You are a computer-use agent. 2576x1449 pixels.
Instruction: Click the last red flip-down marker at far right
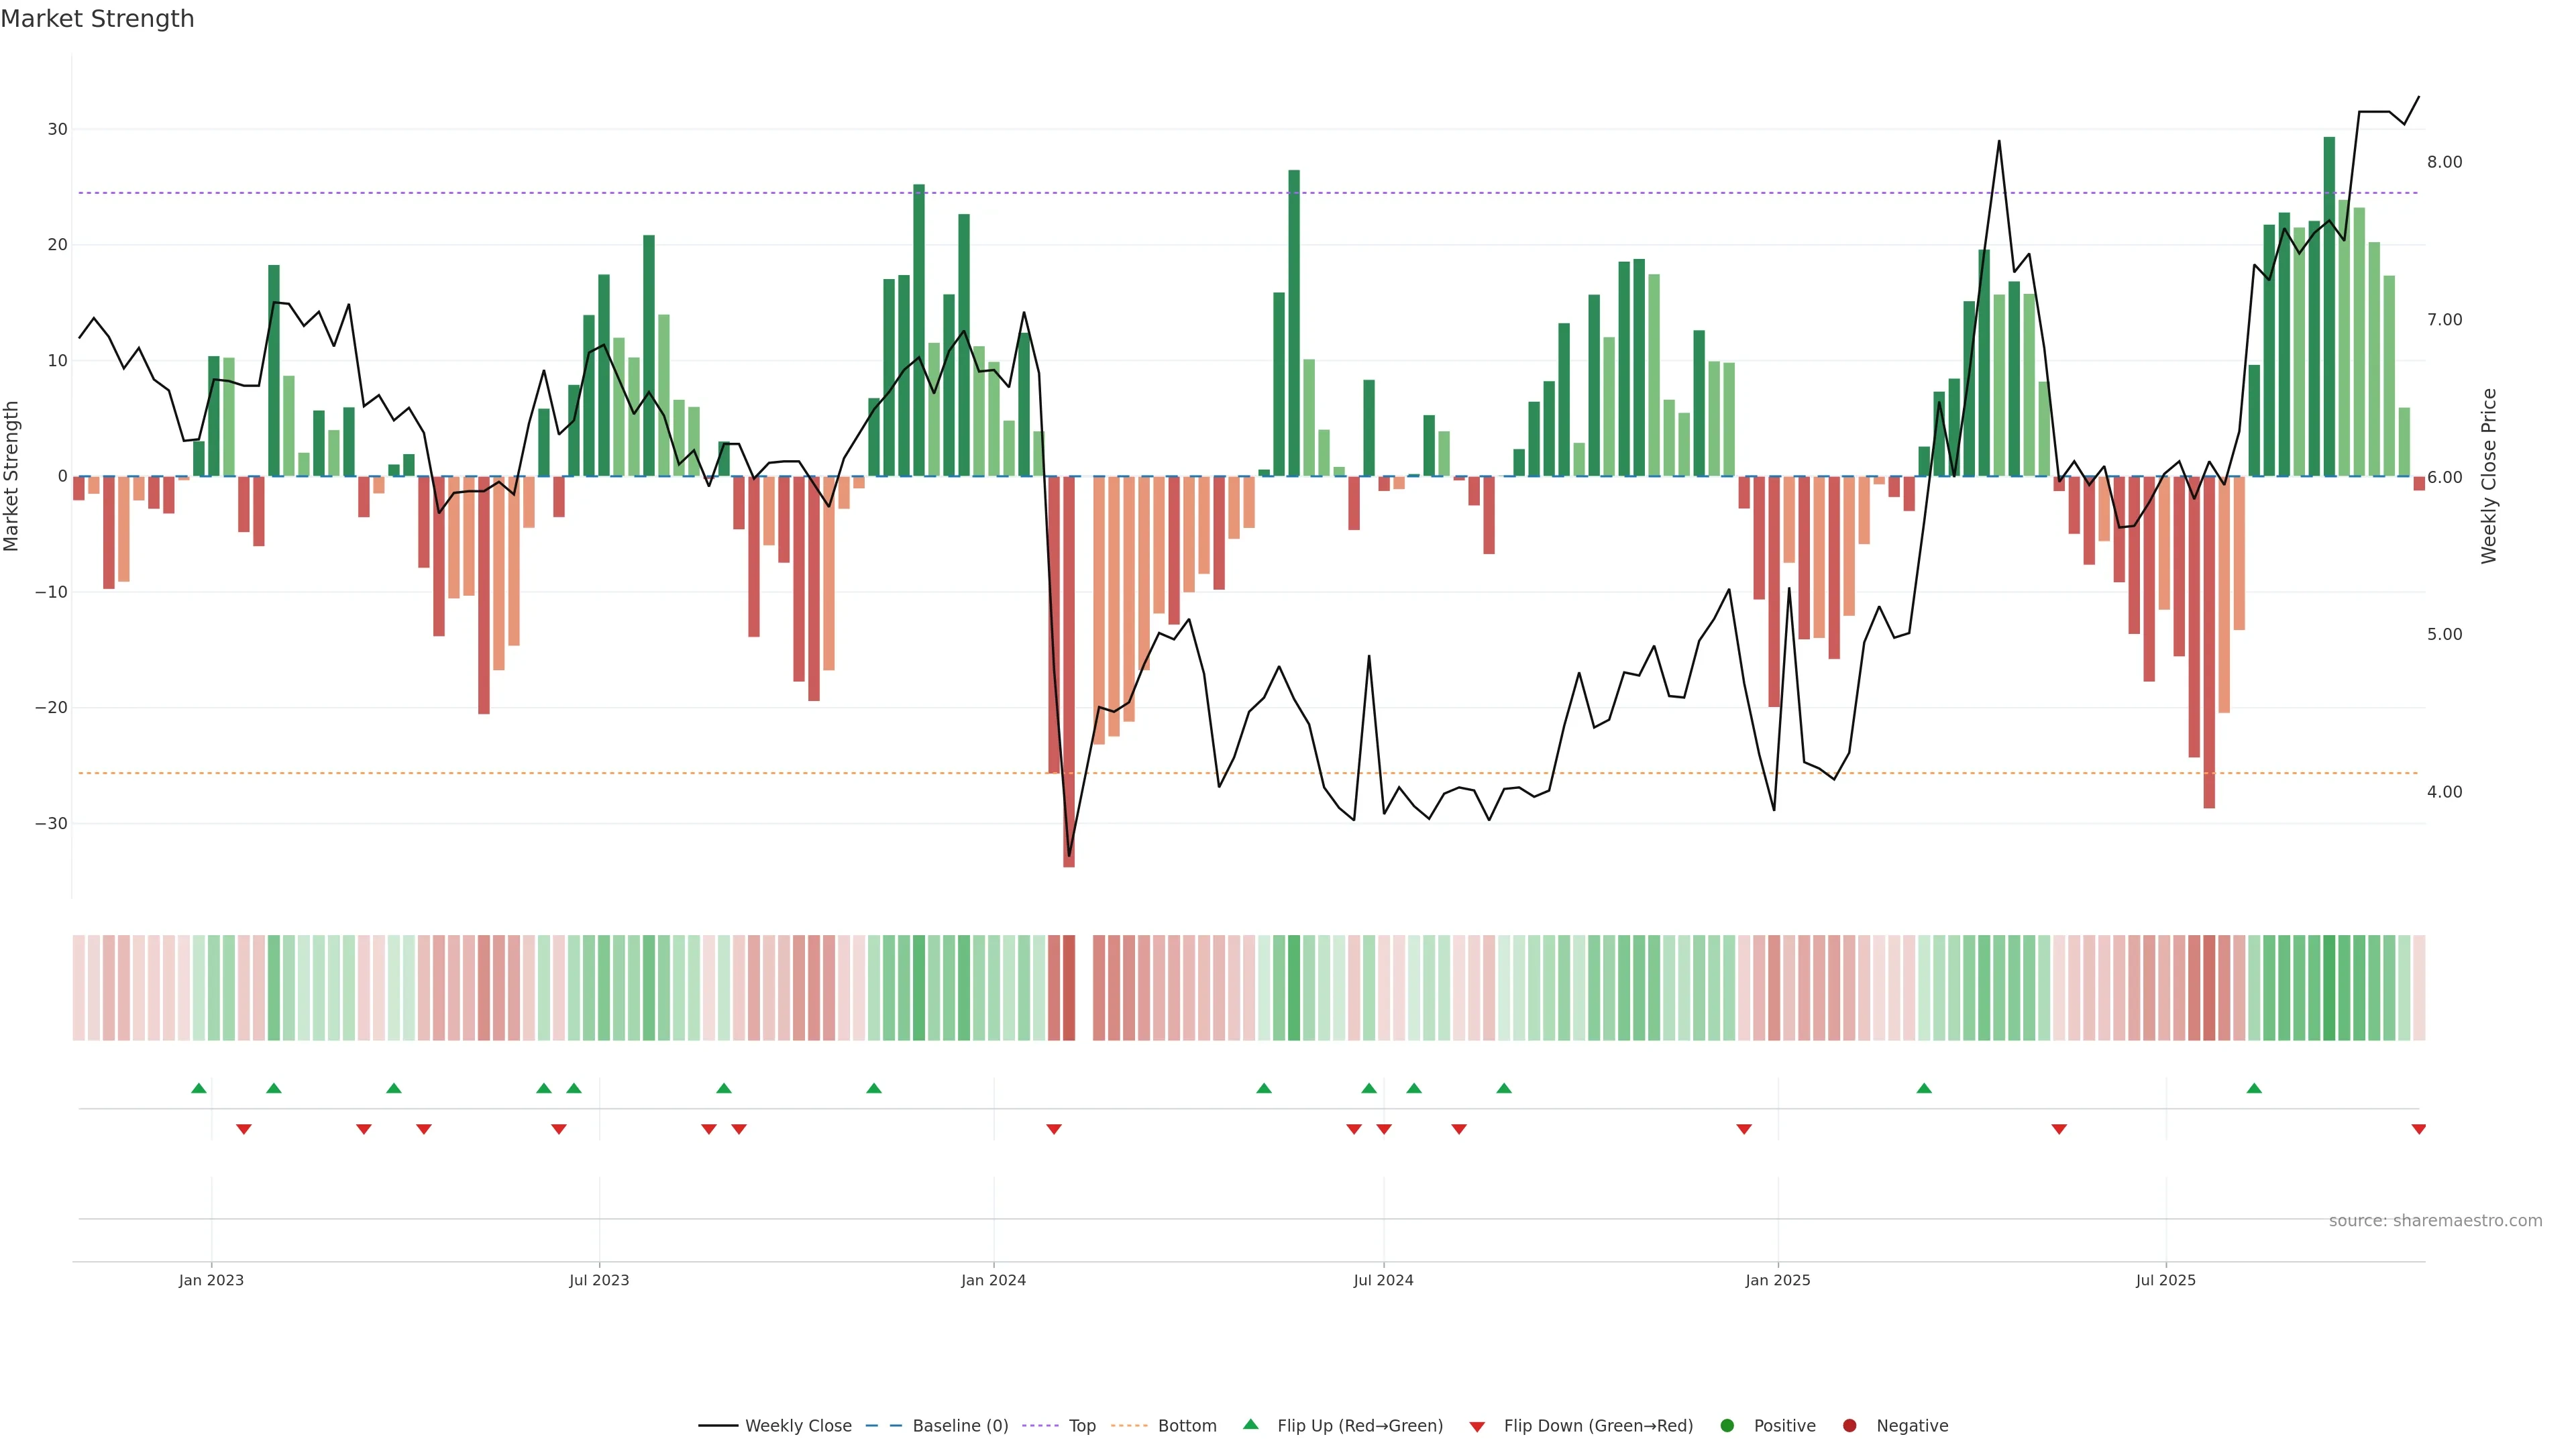(x=2418, y=1129)
